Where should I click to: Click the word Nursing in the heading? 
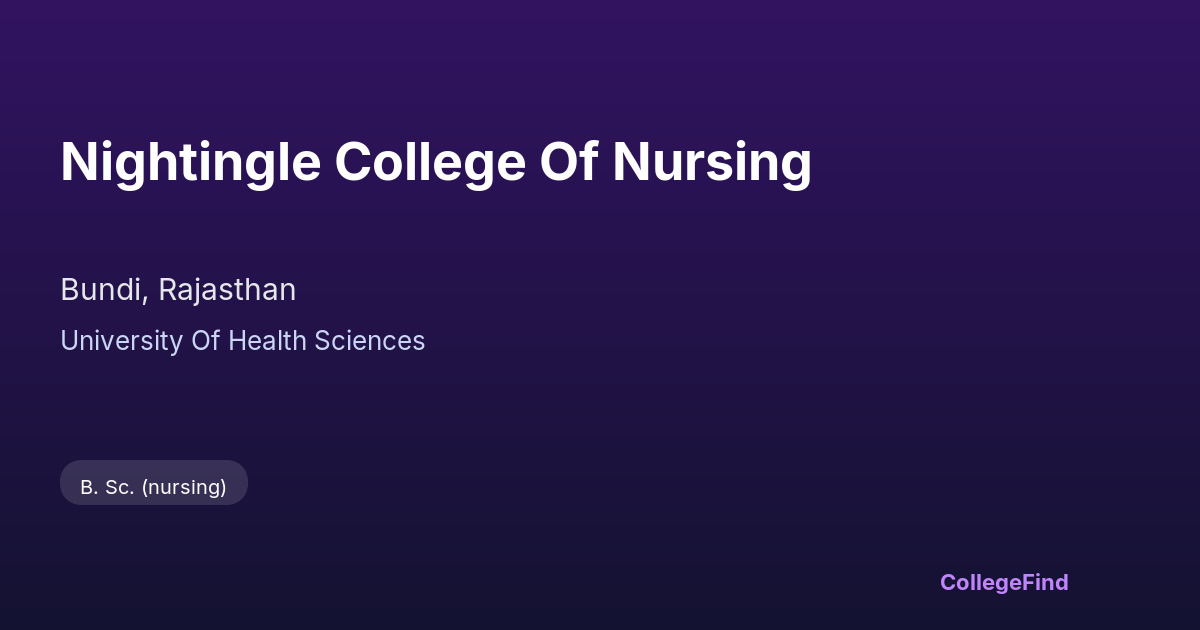[711, 162]
